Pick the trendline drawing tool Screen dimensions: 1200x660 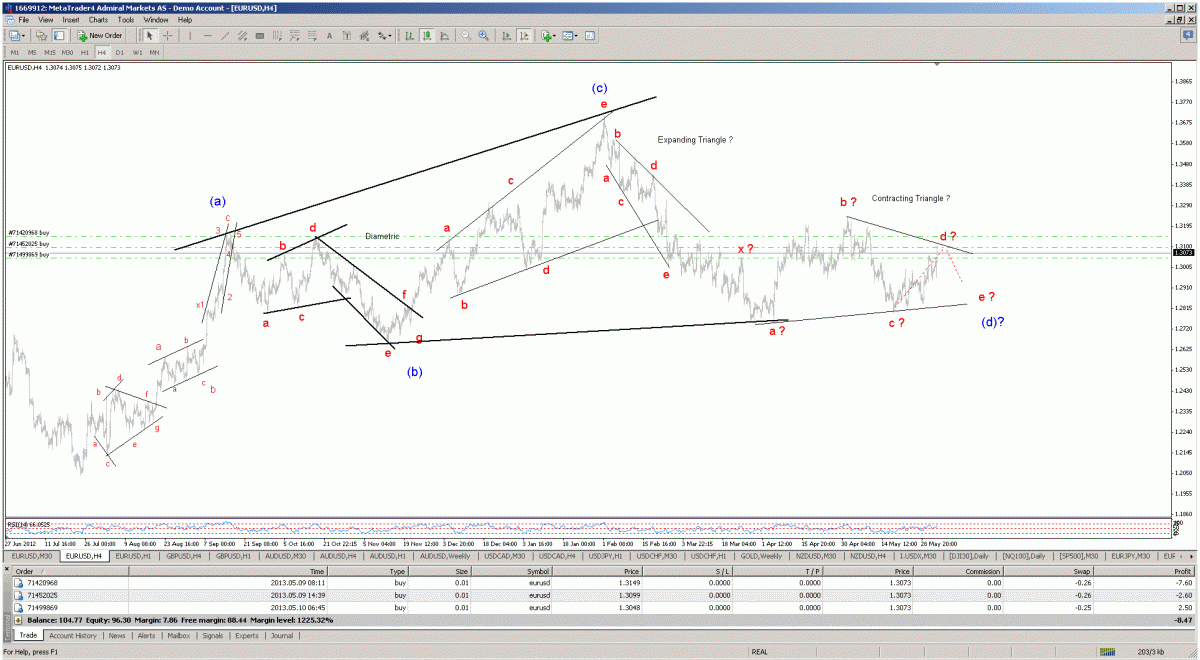click(x=225, y=35)
